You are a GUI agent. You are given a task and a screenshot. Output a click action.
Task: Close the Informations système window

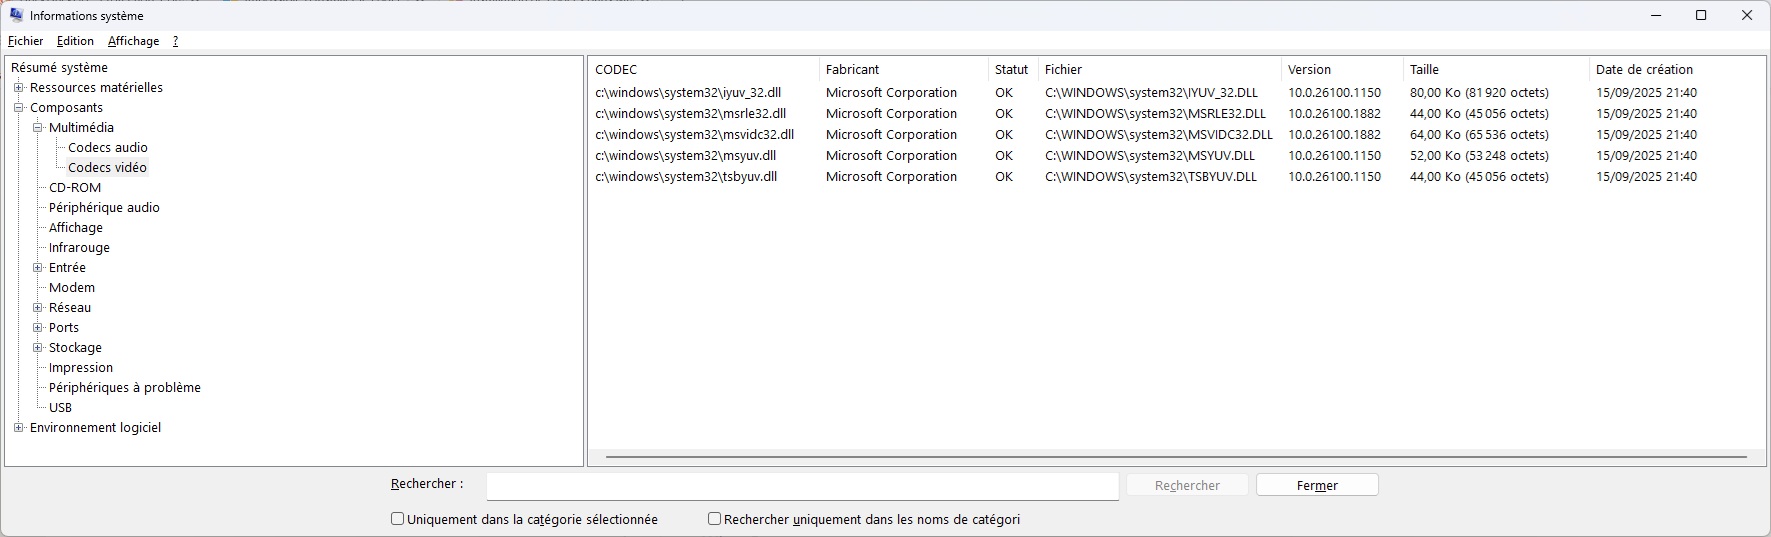[x=1747, y=15]
